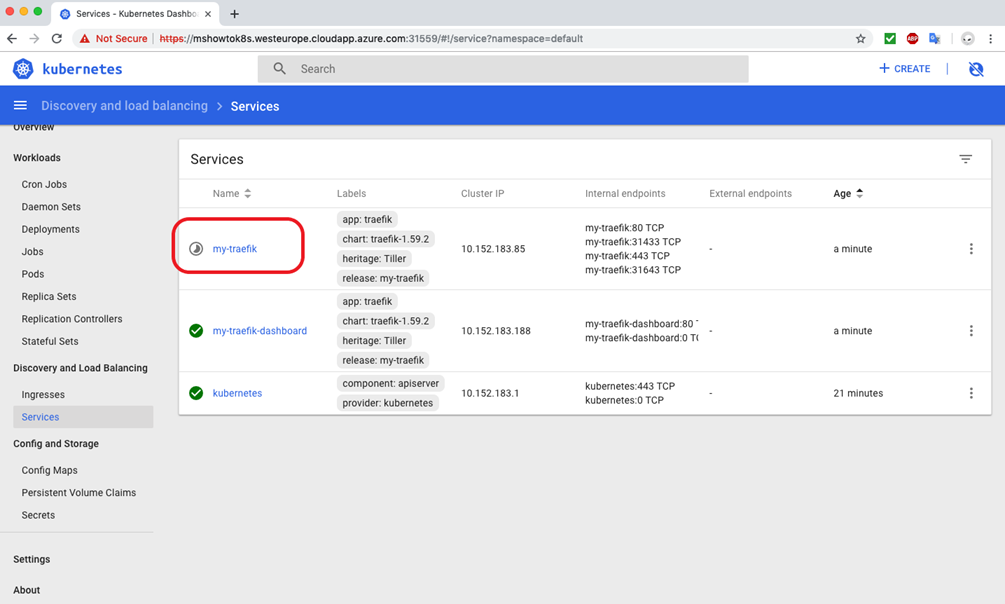Screen dimensions: 1005x604
Task: Close the Services Kubernetes Dashboard tab
Action: 208,13
